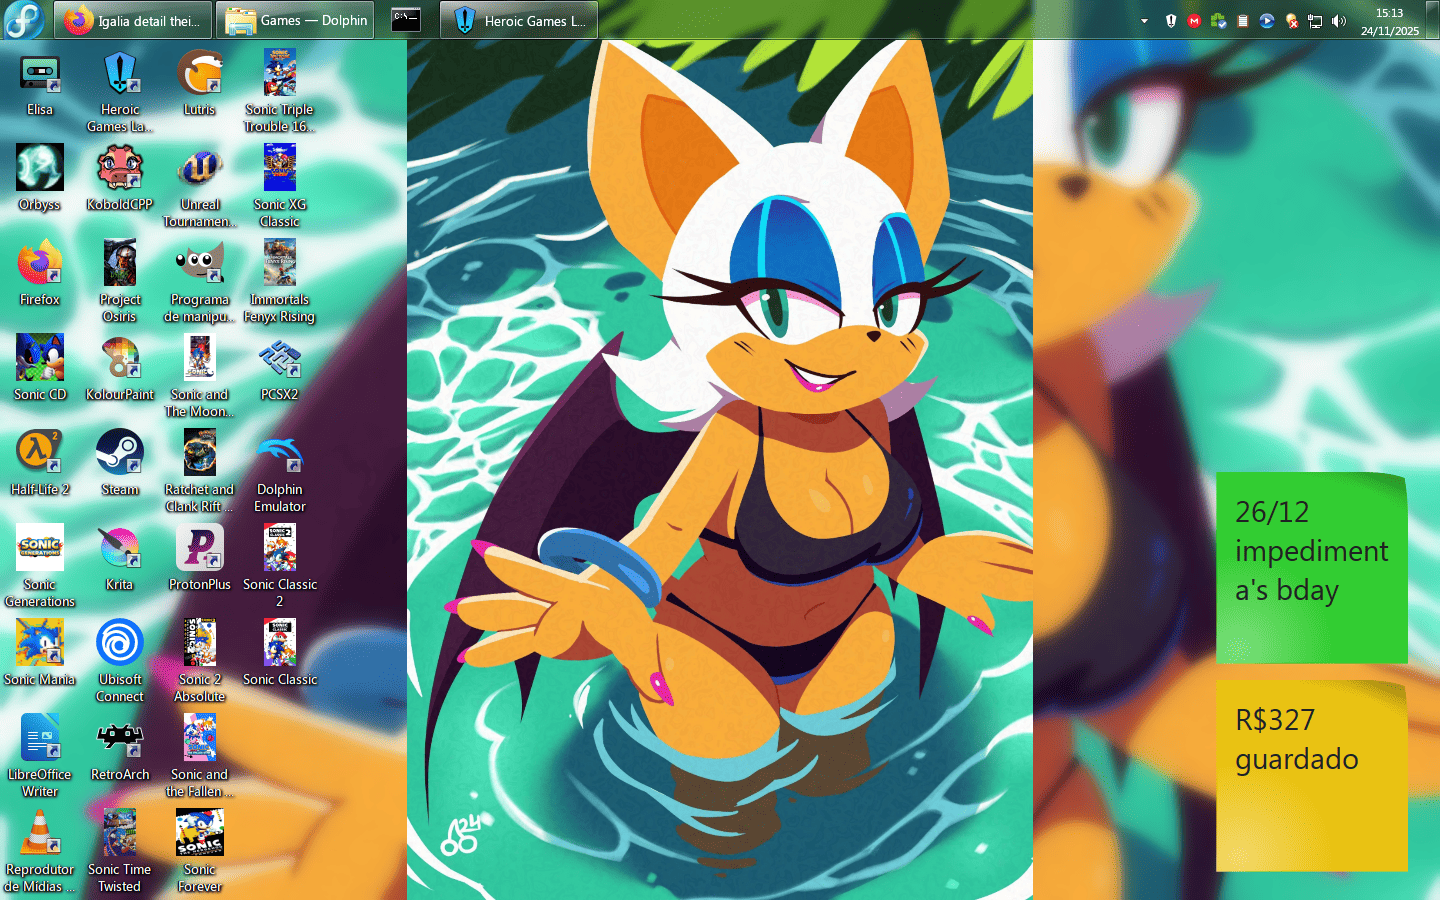Select the Sonic Mania game shortcut
This screenshot has width=1440, height=900.
click(40, 644)
